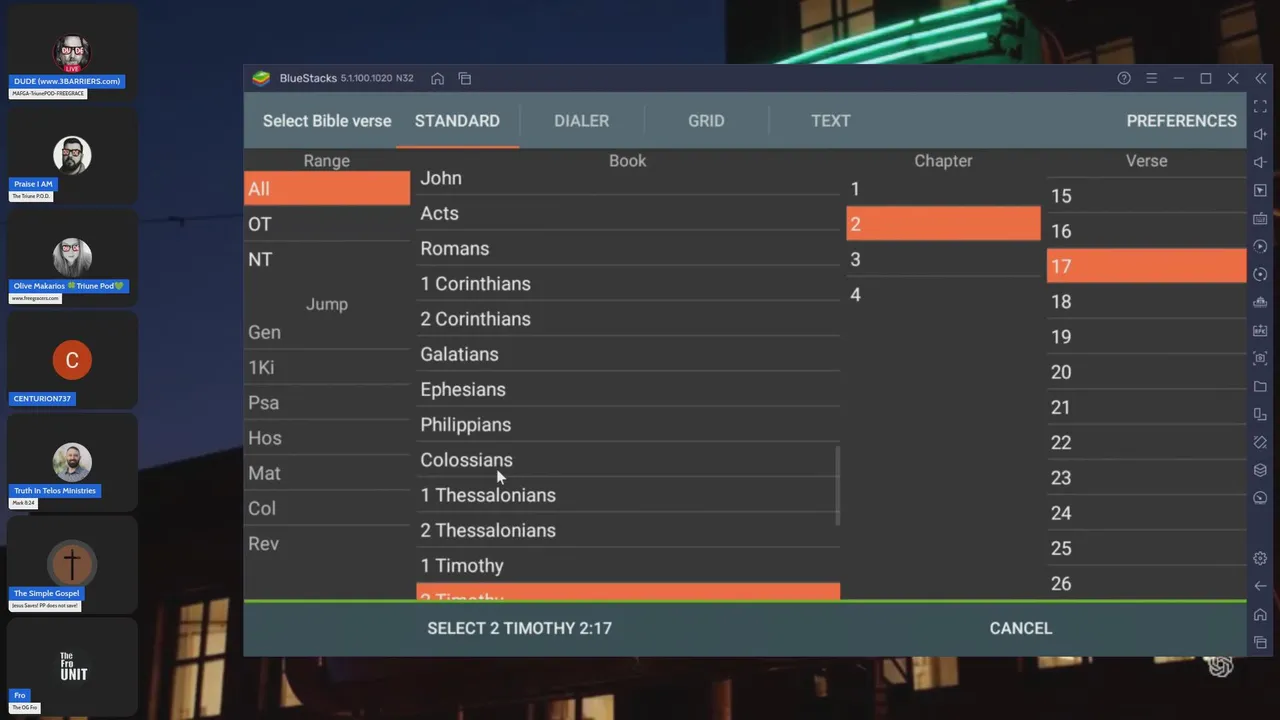Viewport: 1280px width, 720px height.
Task: Click the Android back arrow in sidebar
Action: [x=1260, y=586]
